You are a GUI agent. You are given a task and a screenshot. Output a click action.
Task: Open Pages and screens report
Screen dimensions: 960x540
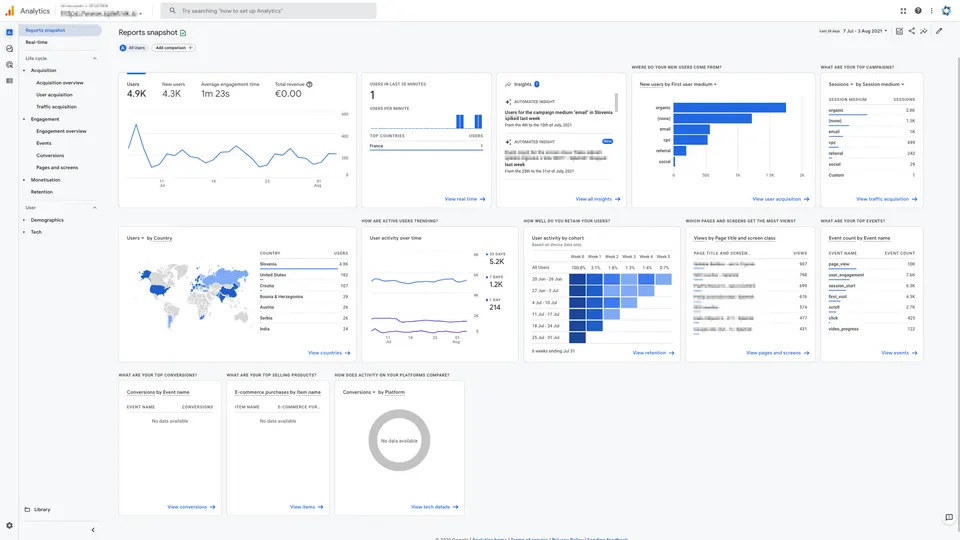[x=57, y=168]
